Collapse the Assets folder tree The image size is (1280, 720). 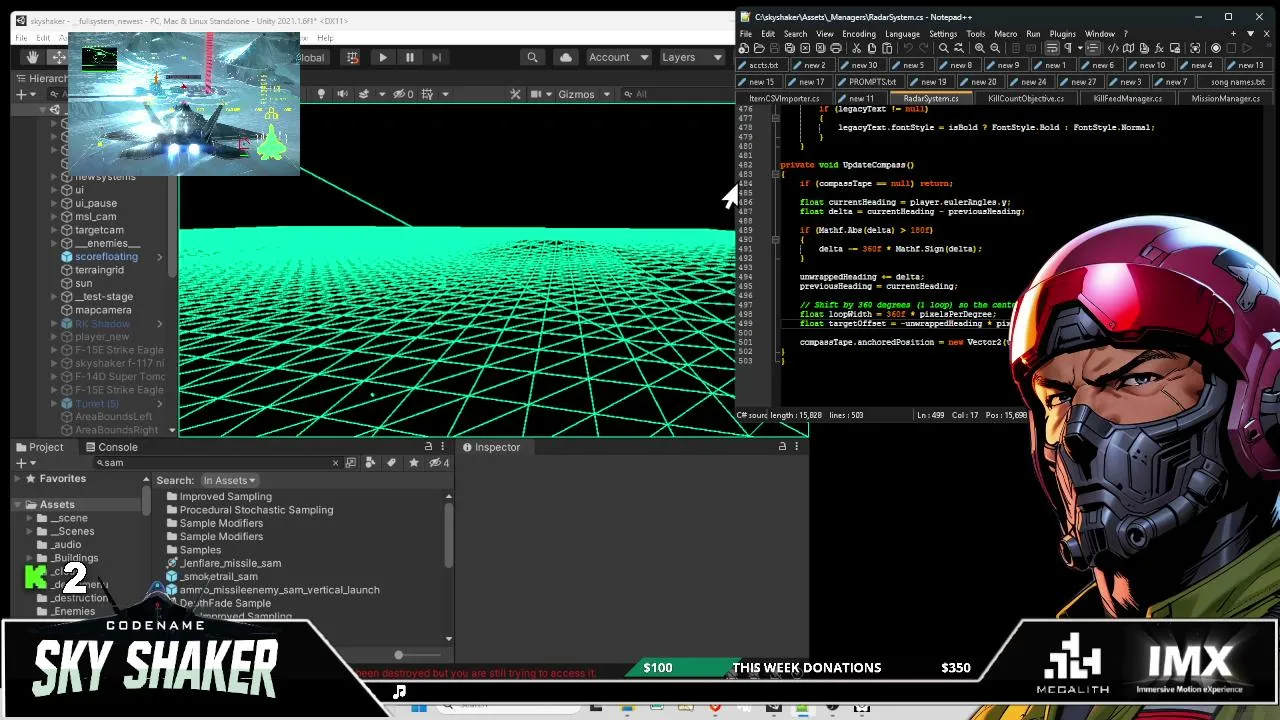pyautogui.click(x=17, y=505)
